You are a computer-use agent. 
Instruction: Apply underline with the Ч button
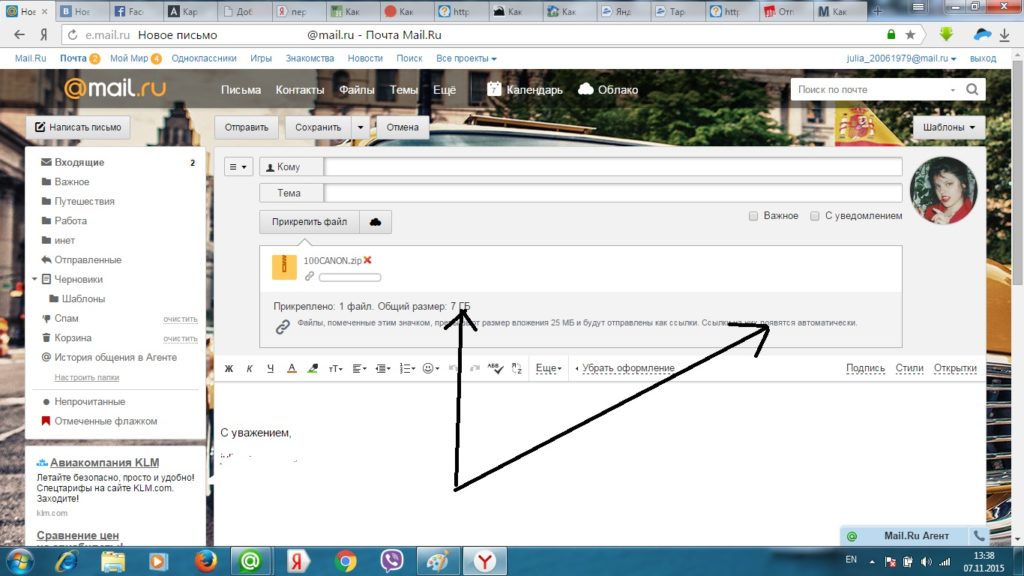[x=270, y=368]
